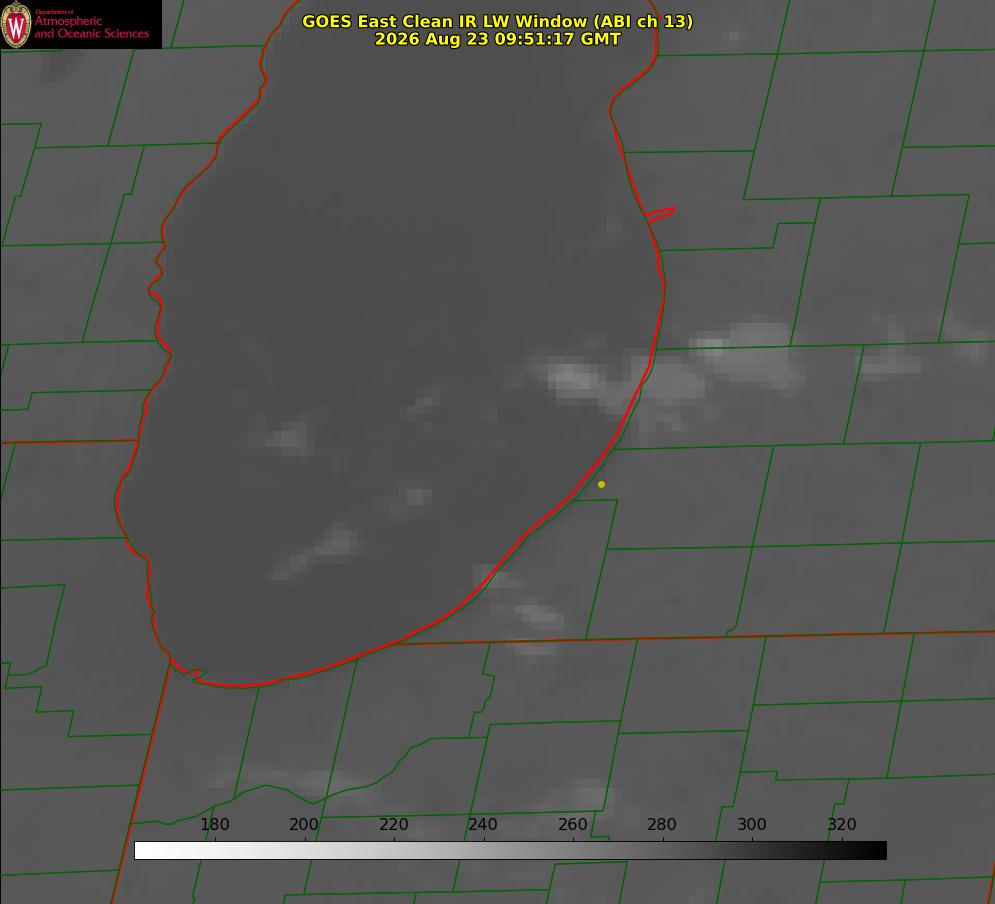Click the 220 colorbar tick label
995x904 pixels.
[x=393, y=824]
